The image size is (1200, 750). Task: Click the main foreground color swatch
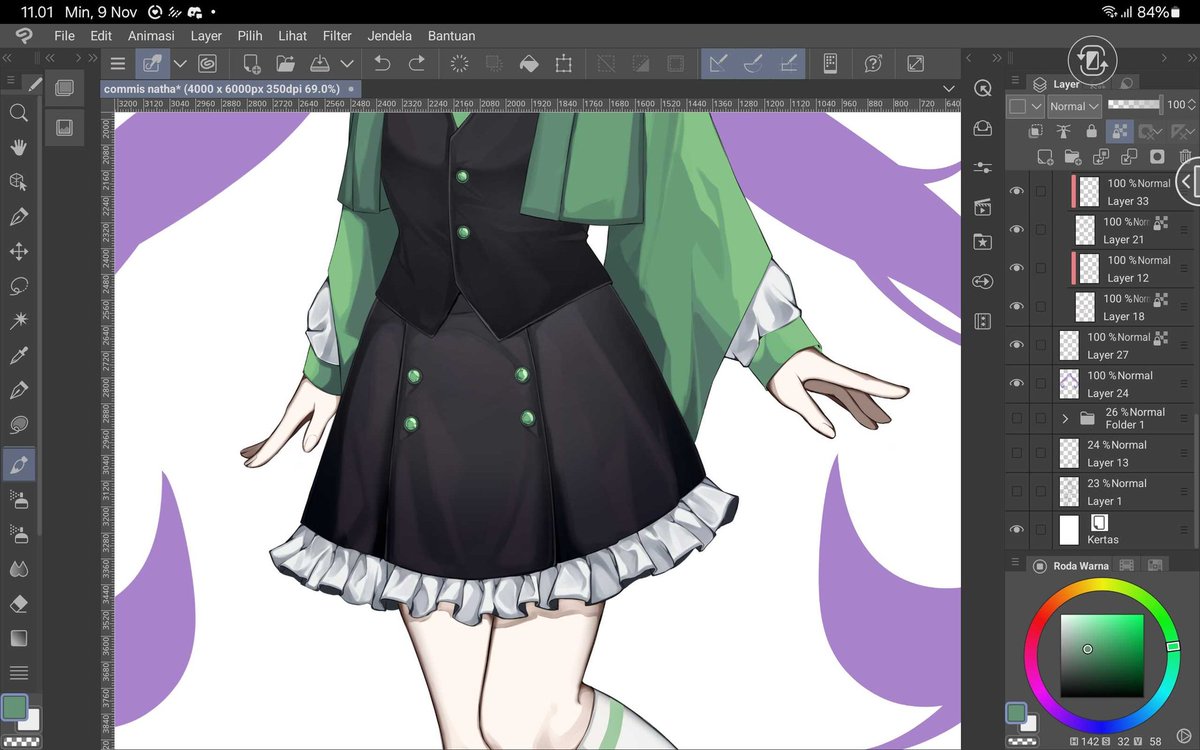tap(14, 707)
